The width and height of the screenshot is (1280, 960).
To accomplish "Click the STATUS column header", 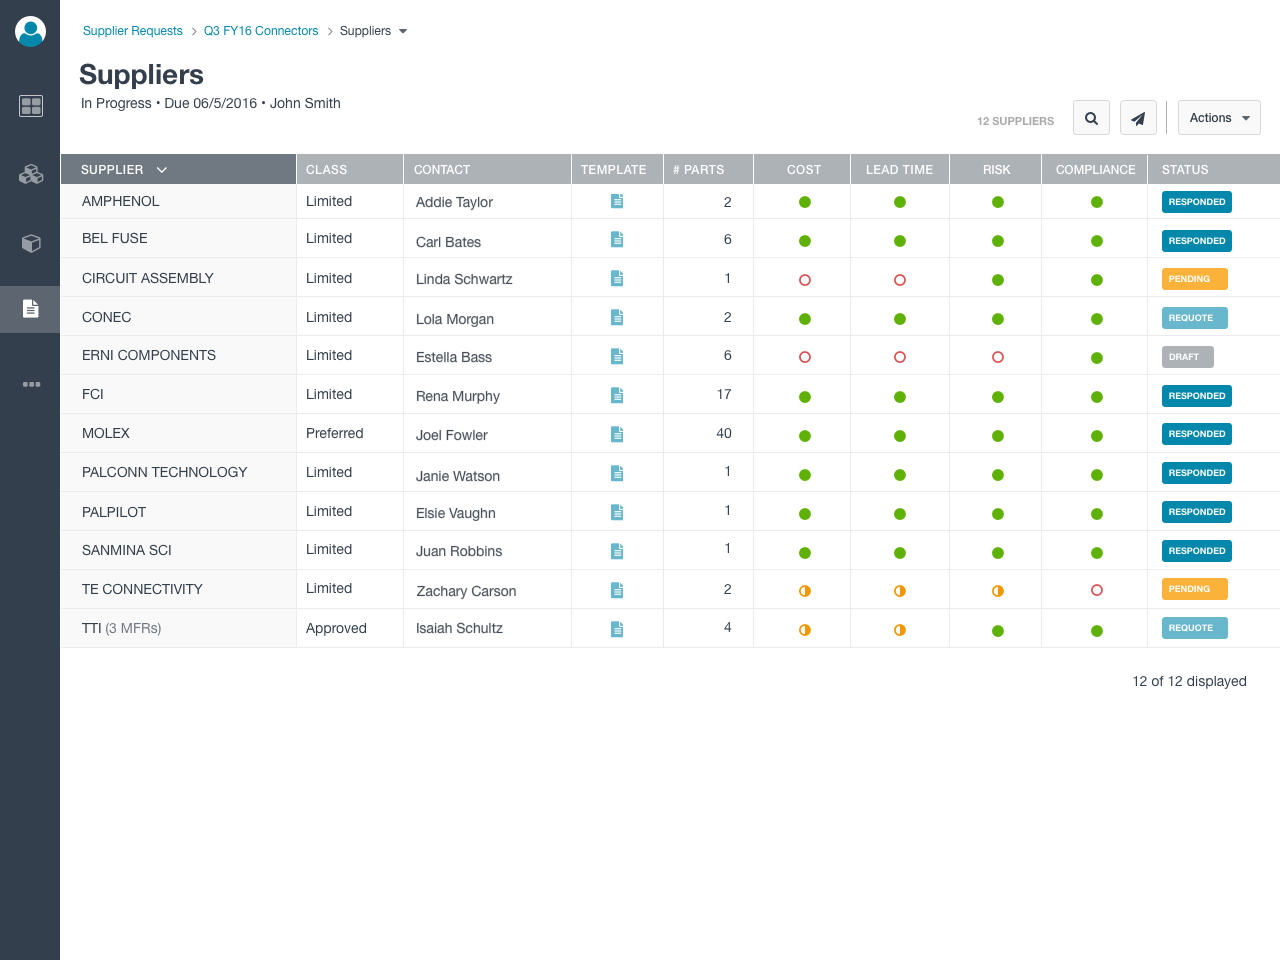I will coord(1185,170).
